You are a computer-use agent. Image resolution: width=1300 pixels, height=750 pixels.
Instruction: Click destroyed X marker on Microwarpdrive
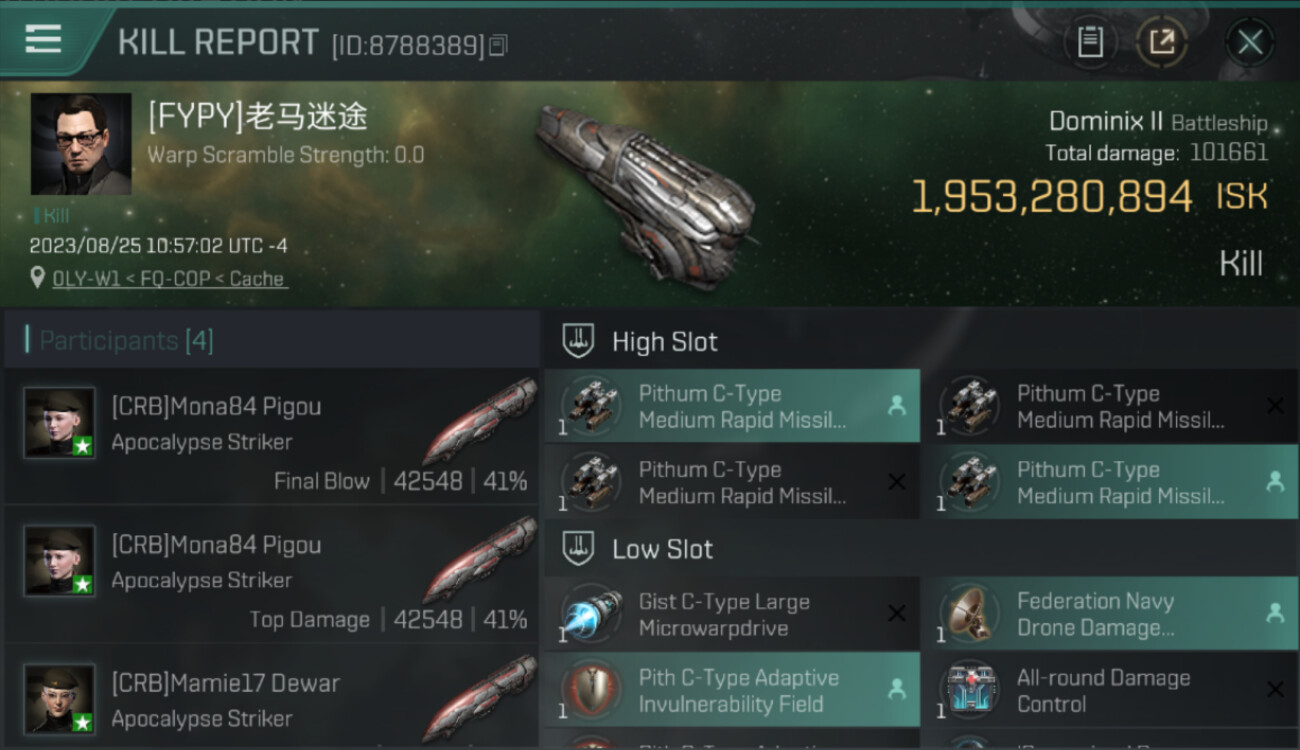897,614
